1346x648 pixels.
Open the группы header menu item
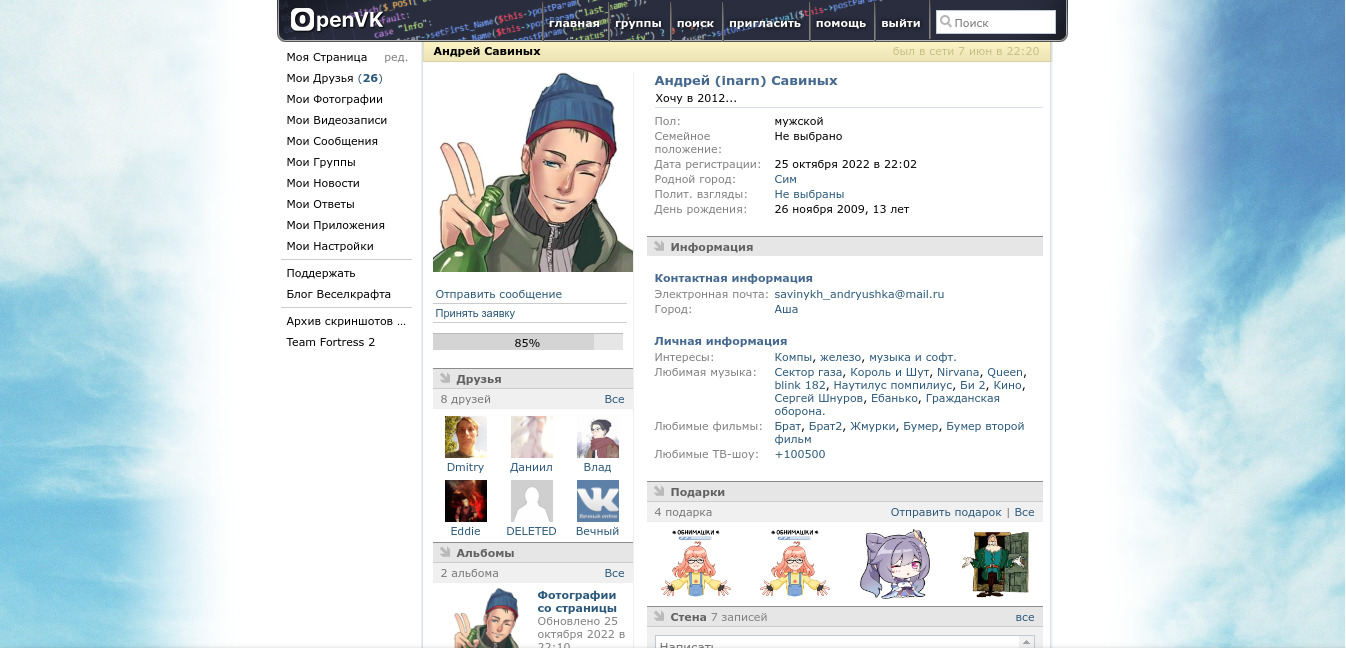pyautogui.click(x=638, y=23)
